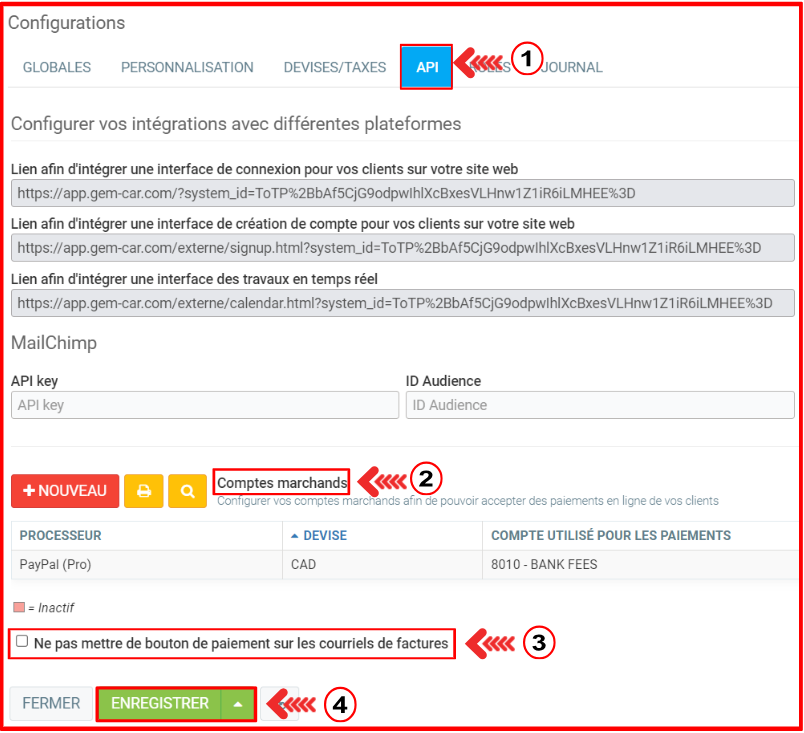Check the no payment button on invoices box
This screenshot has width=804, height=733.
pos(22,642)
